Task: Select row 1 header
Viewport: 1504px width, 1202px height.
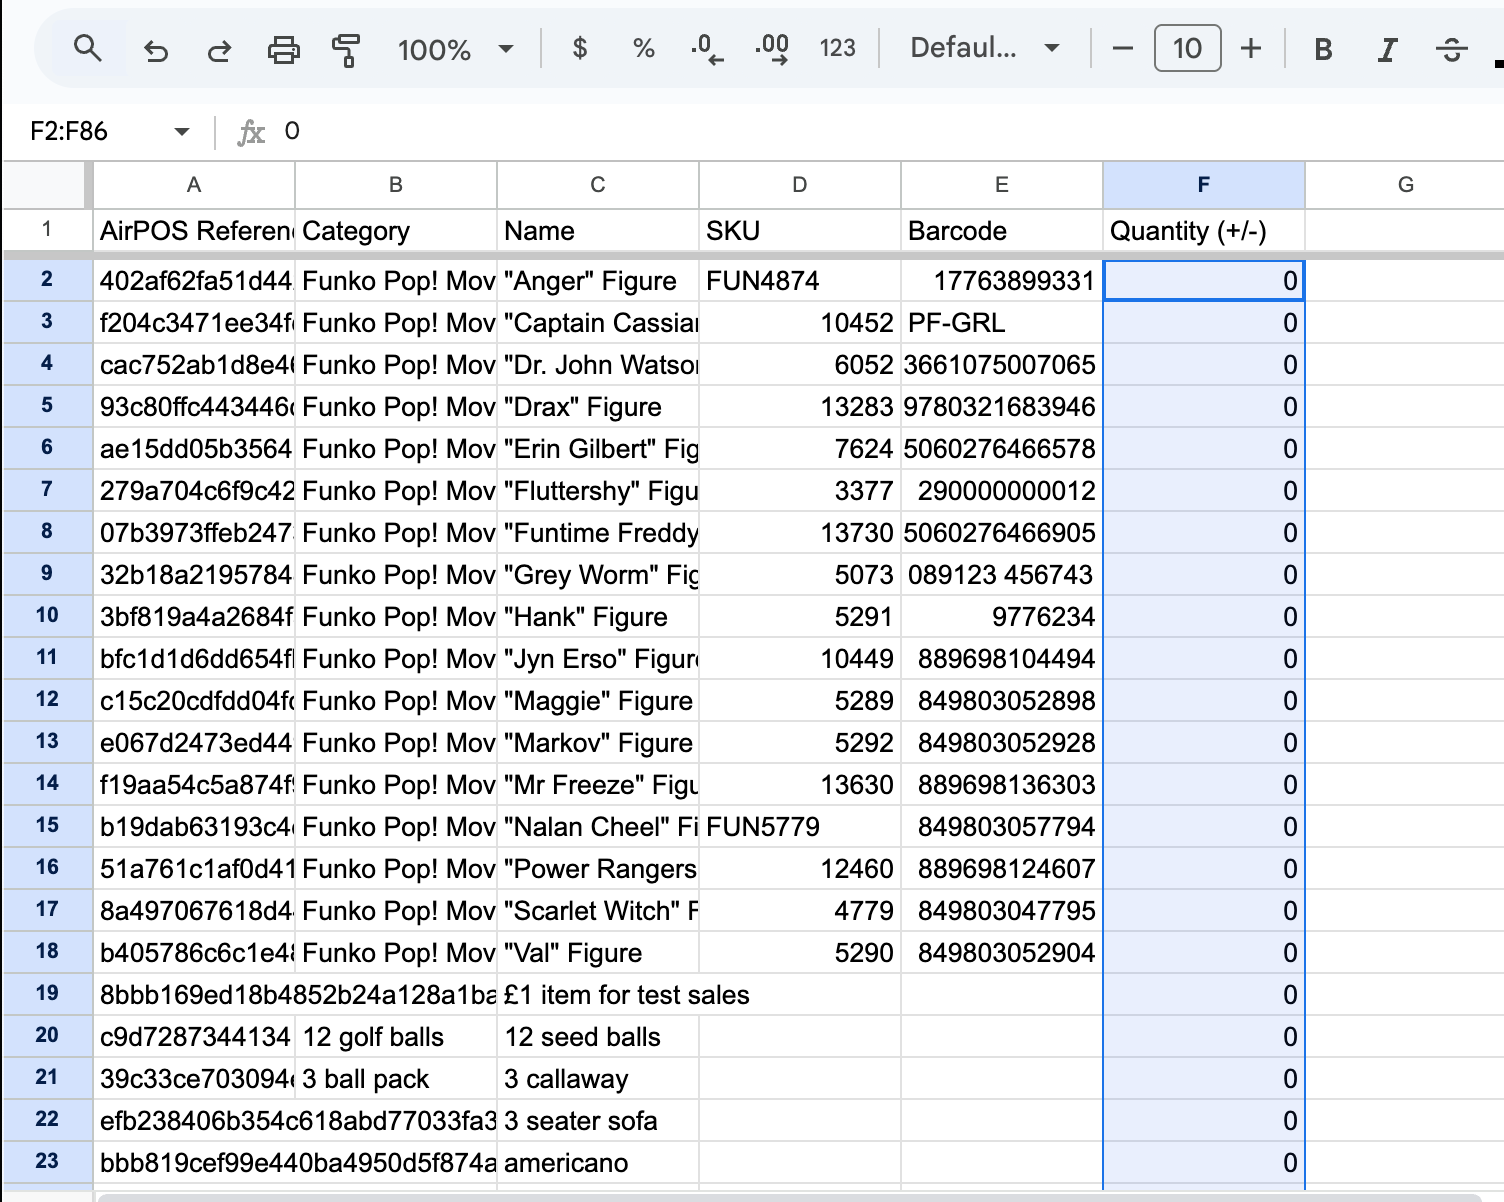Action: (x=47, y=230)
